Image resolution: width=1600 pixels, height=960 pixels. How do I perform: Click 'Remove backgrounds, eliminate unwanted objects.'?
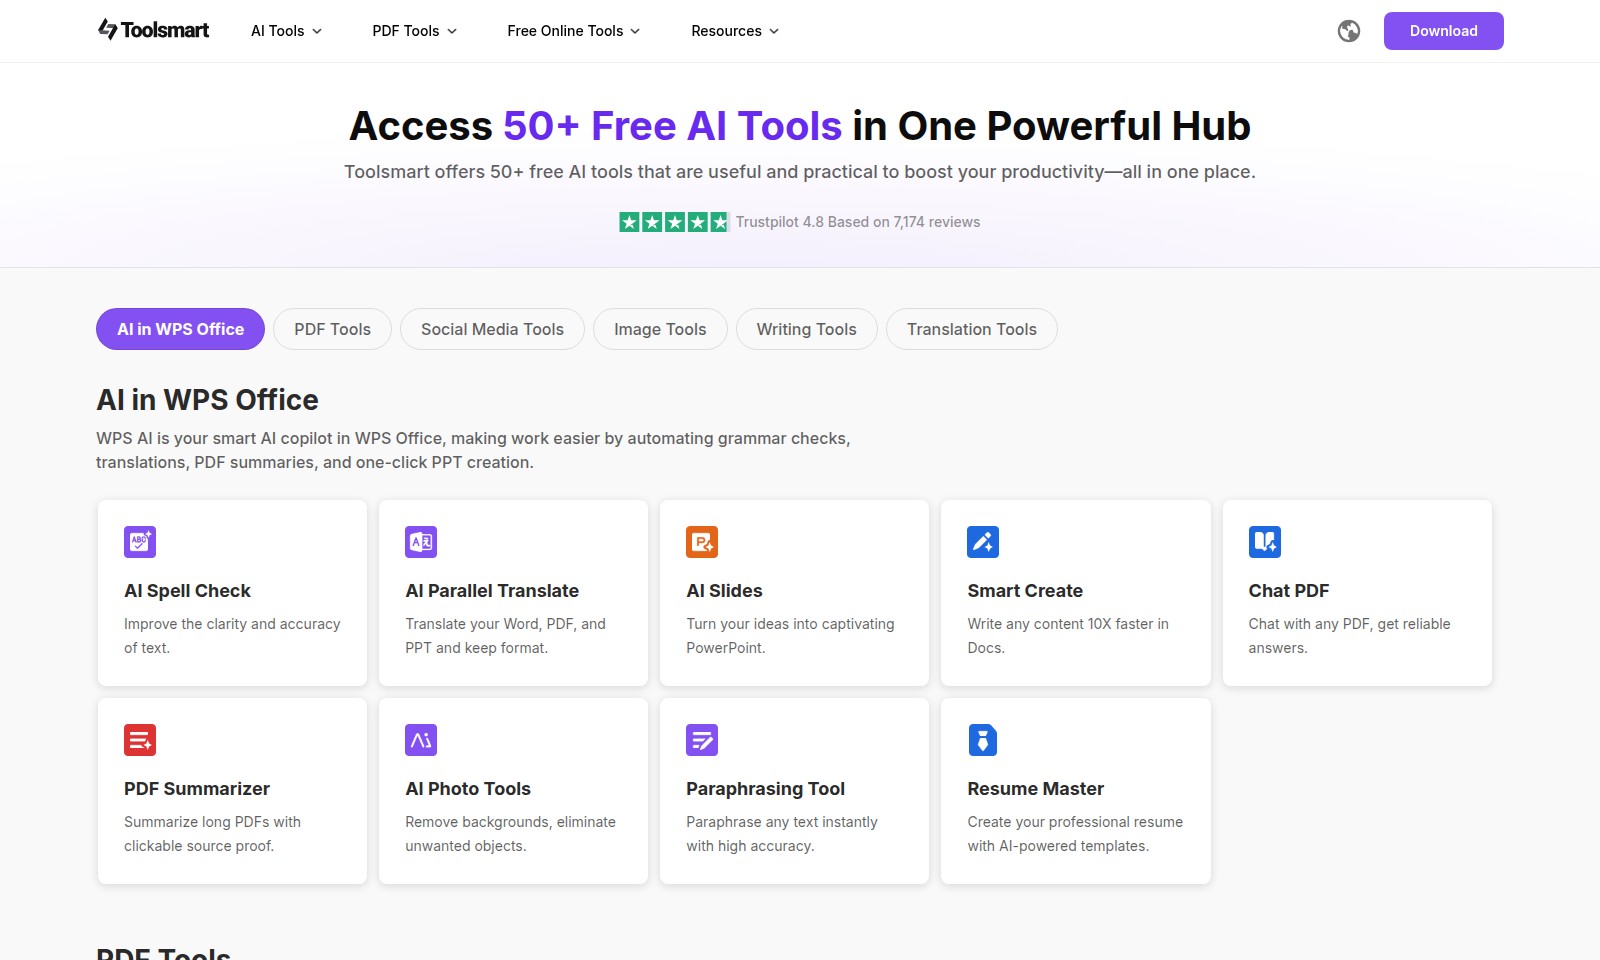(510, 834)
